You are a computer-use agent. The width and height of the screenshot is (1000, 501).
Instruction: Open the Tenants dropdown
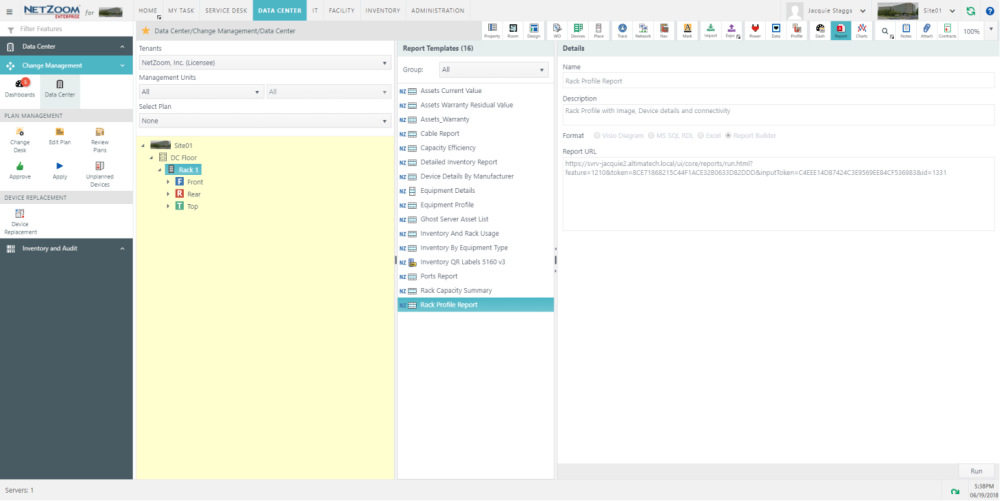pos(264,63)
